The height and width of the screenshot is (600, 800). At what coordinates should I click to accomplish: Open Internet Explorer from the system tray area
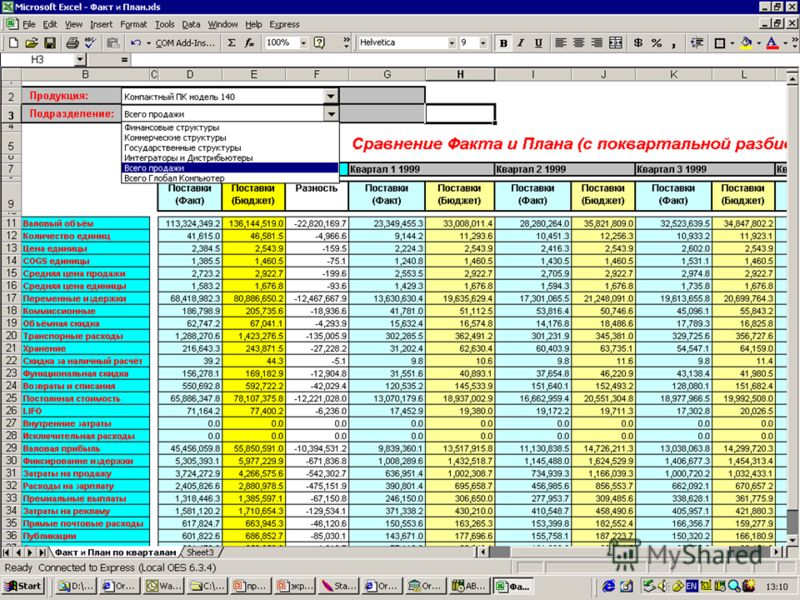click(609, 586)
